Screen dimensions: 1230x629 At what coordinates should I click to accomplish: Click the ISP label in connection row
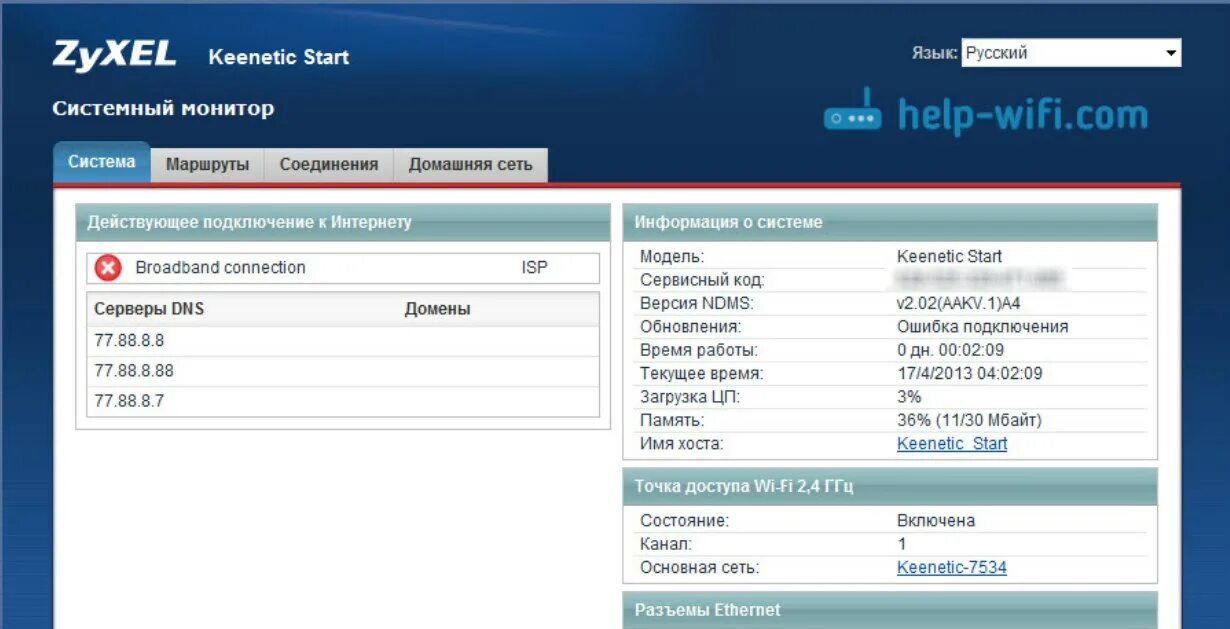tap(535, 268)
